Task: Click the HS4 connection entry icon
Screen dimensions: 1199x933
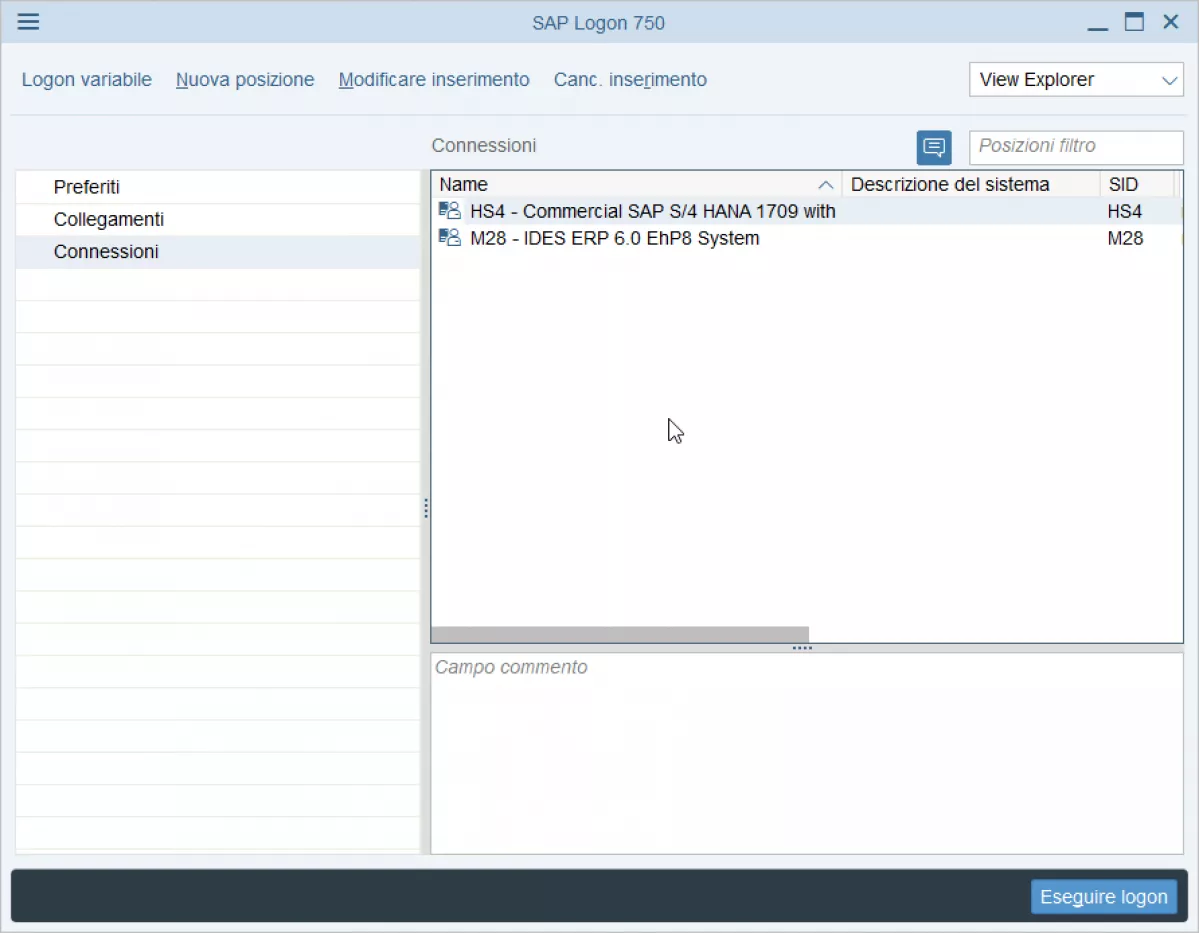Action: 450,210
